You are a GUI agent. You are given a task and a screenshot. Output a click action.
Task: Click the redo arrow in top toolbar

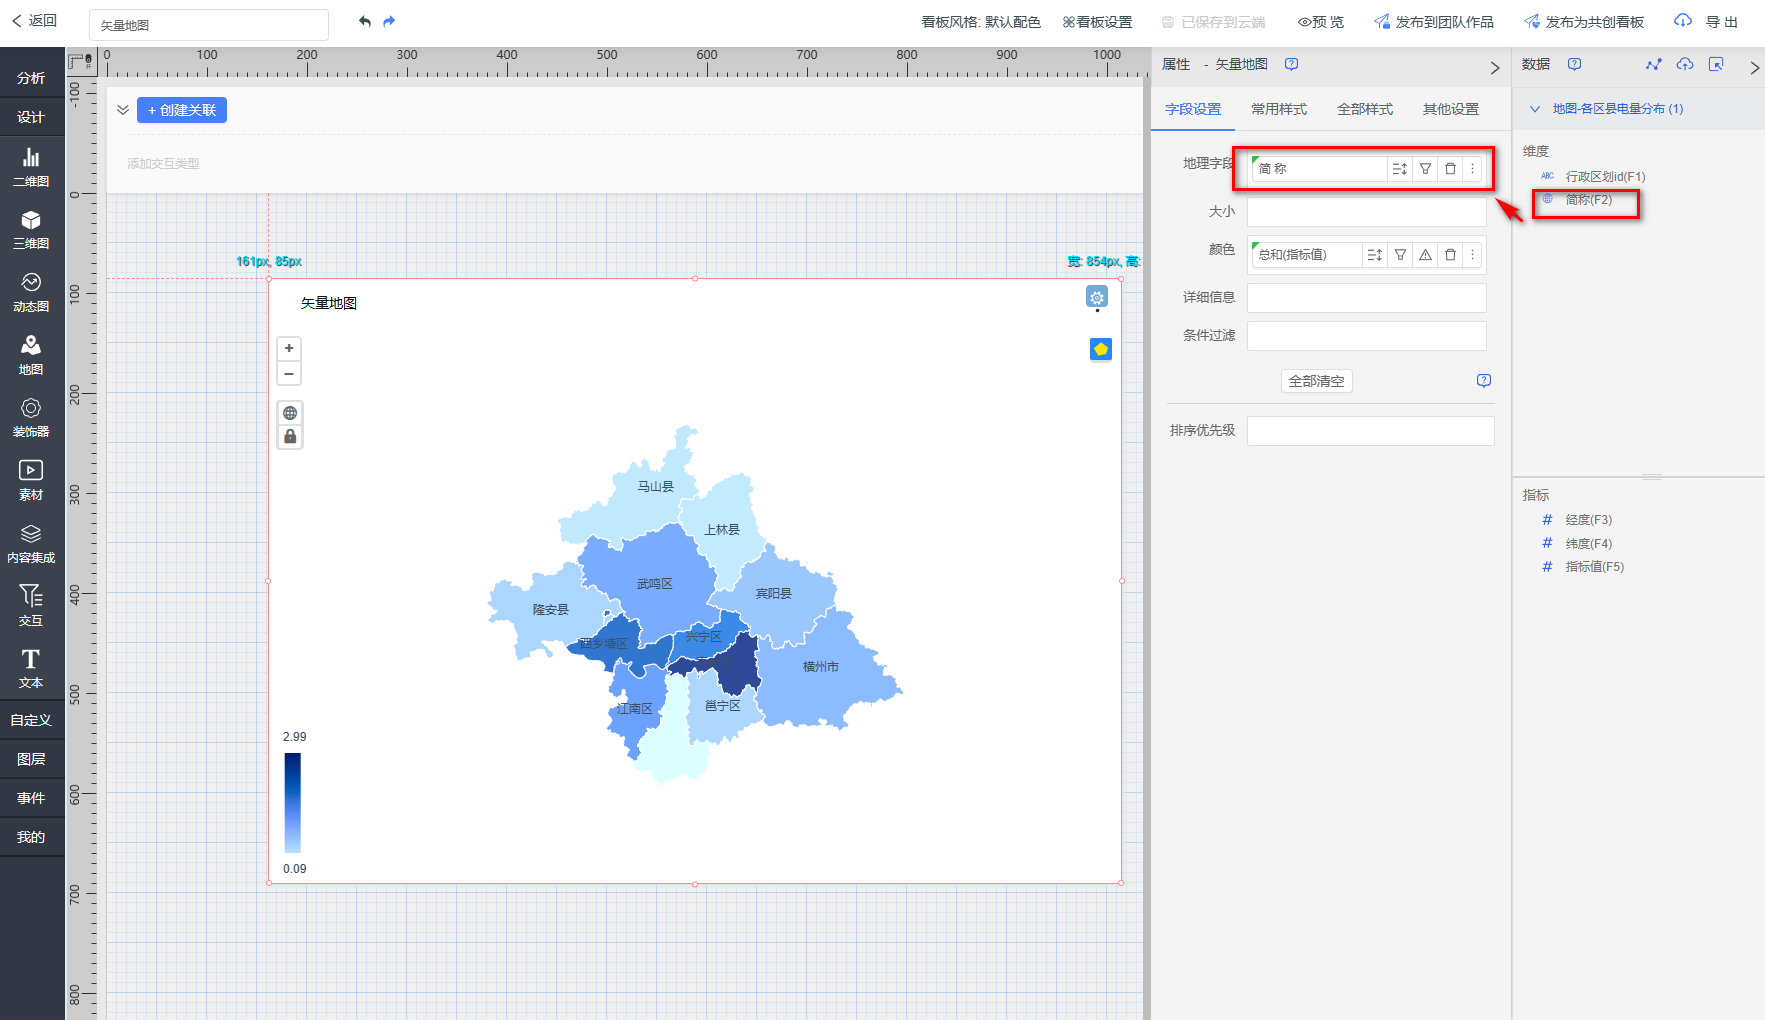(389, 21)
